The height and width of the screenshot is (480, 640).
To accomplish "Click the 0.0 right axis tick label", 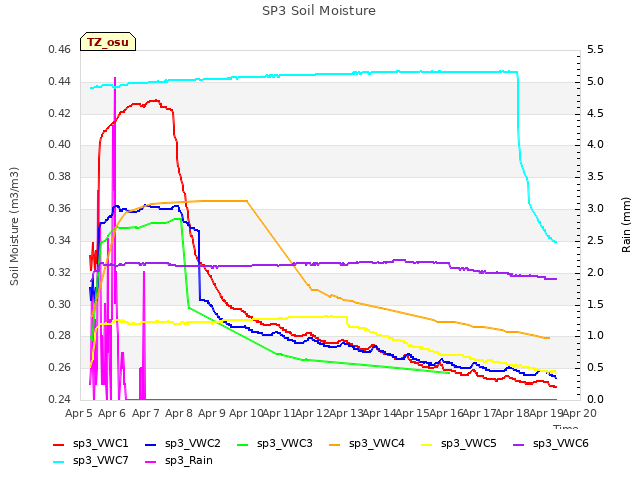I will 595,399.
